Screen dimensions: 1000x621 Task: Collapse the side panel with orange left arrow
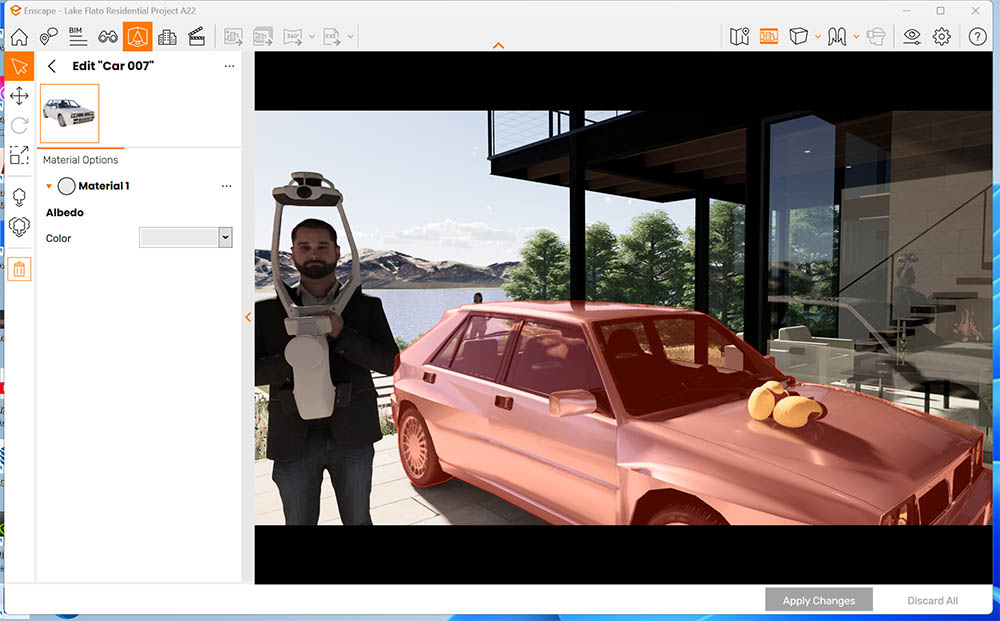tap(248, 317)
